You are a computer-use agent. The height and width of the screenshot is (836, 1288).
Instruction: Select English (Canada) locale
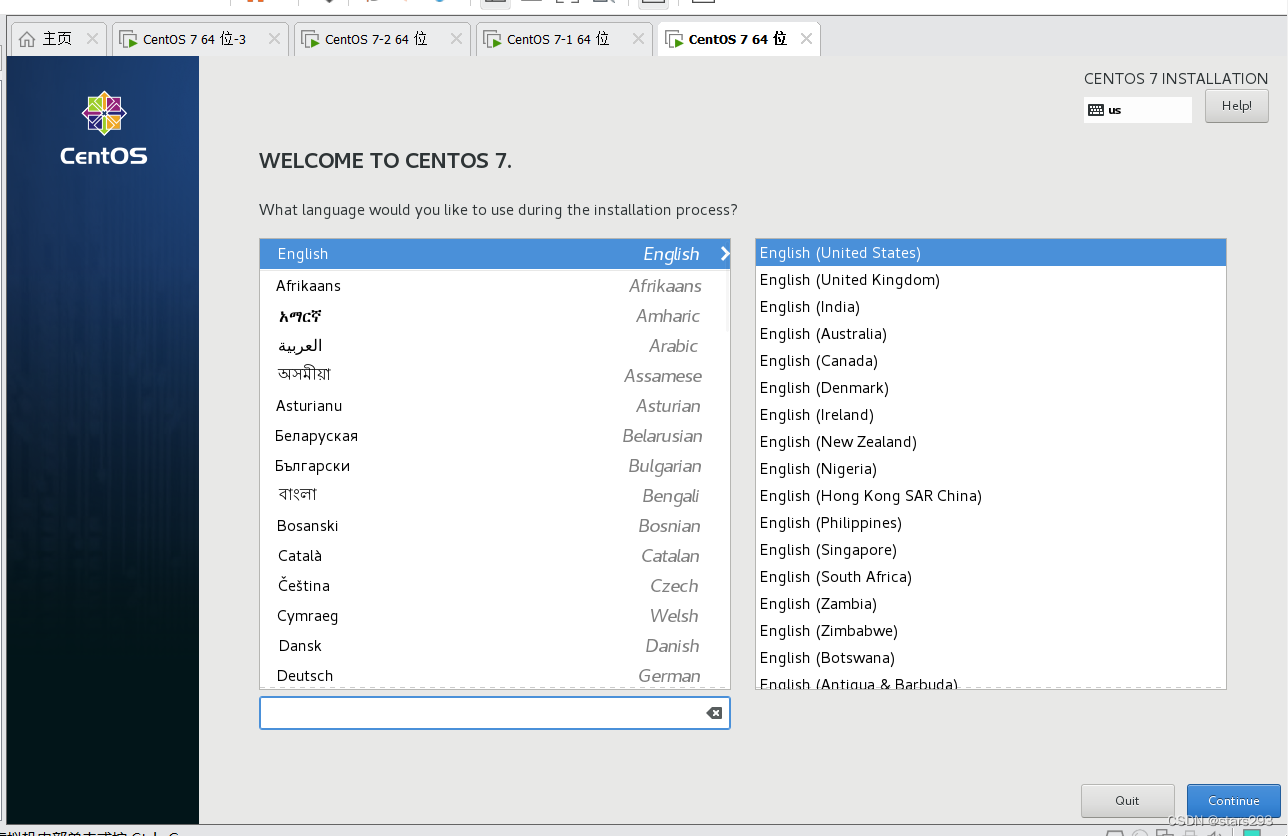tap(990, 361)
